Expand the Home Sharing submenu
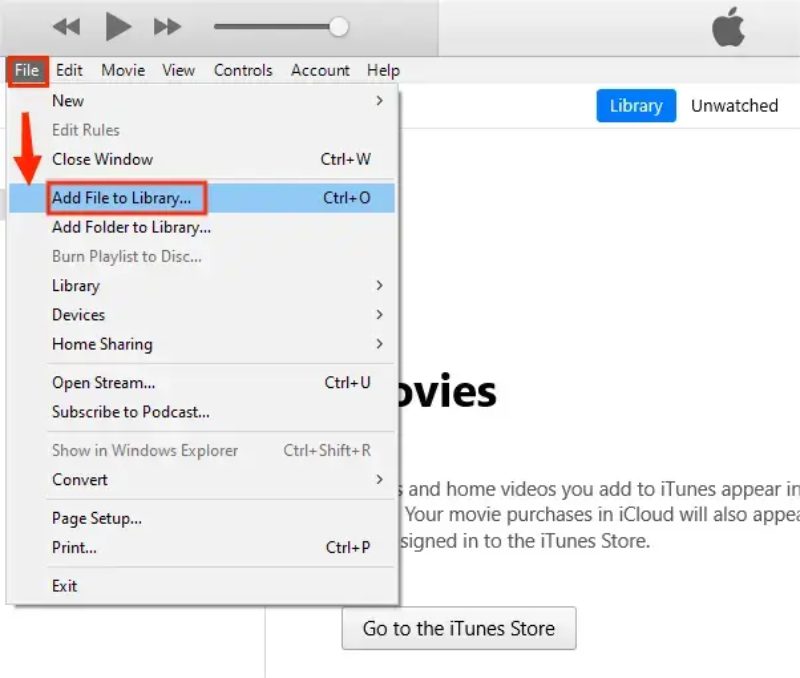This screenshot has width=800, height=678. click(202, 344)
